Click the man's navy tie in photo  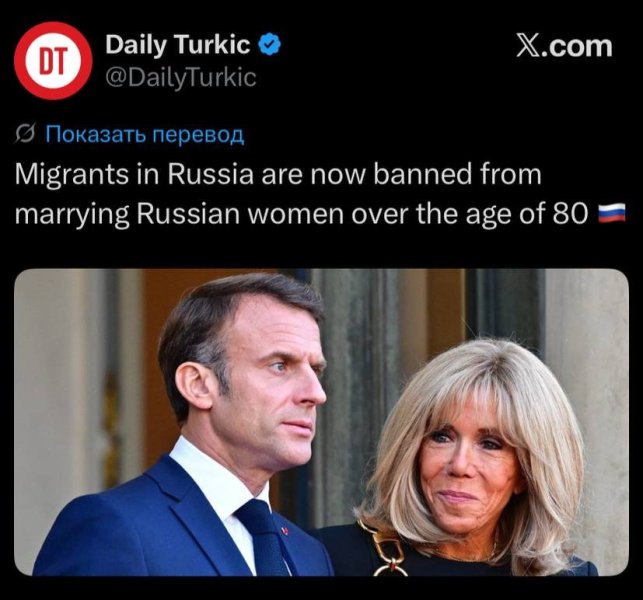click(264, 537)
